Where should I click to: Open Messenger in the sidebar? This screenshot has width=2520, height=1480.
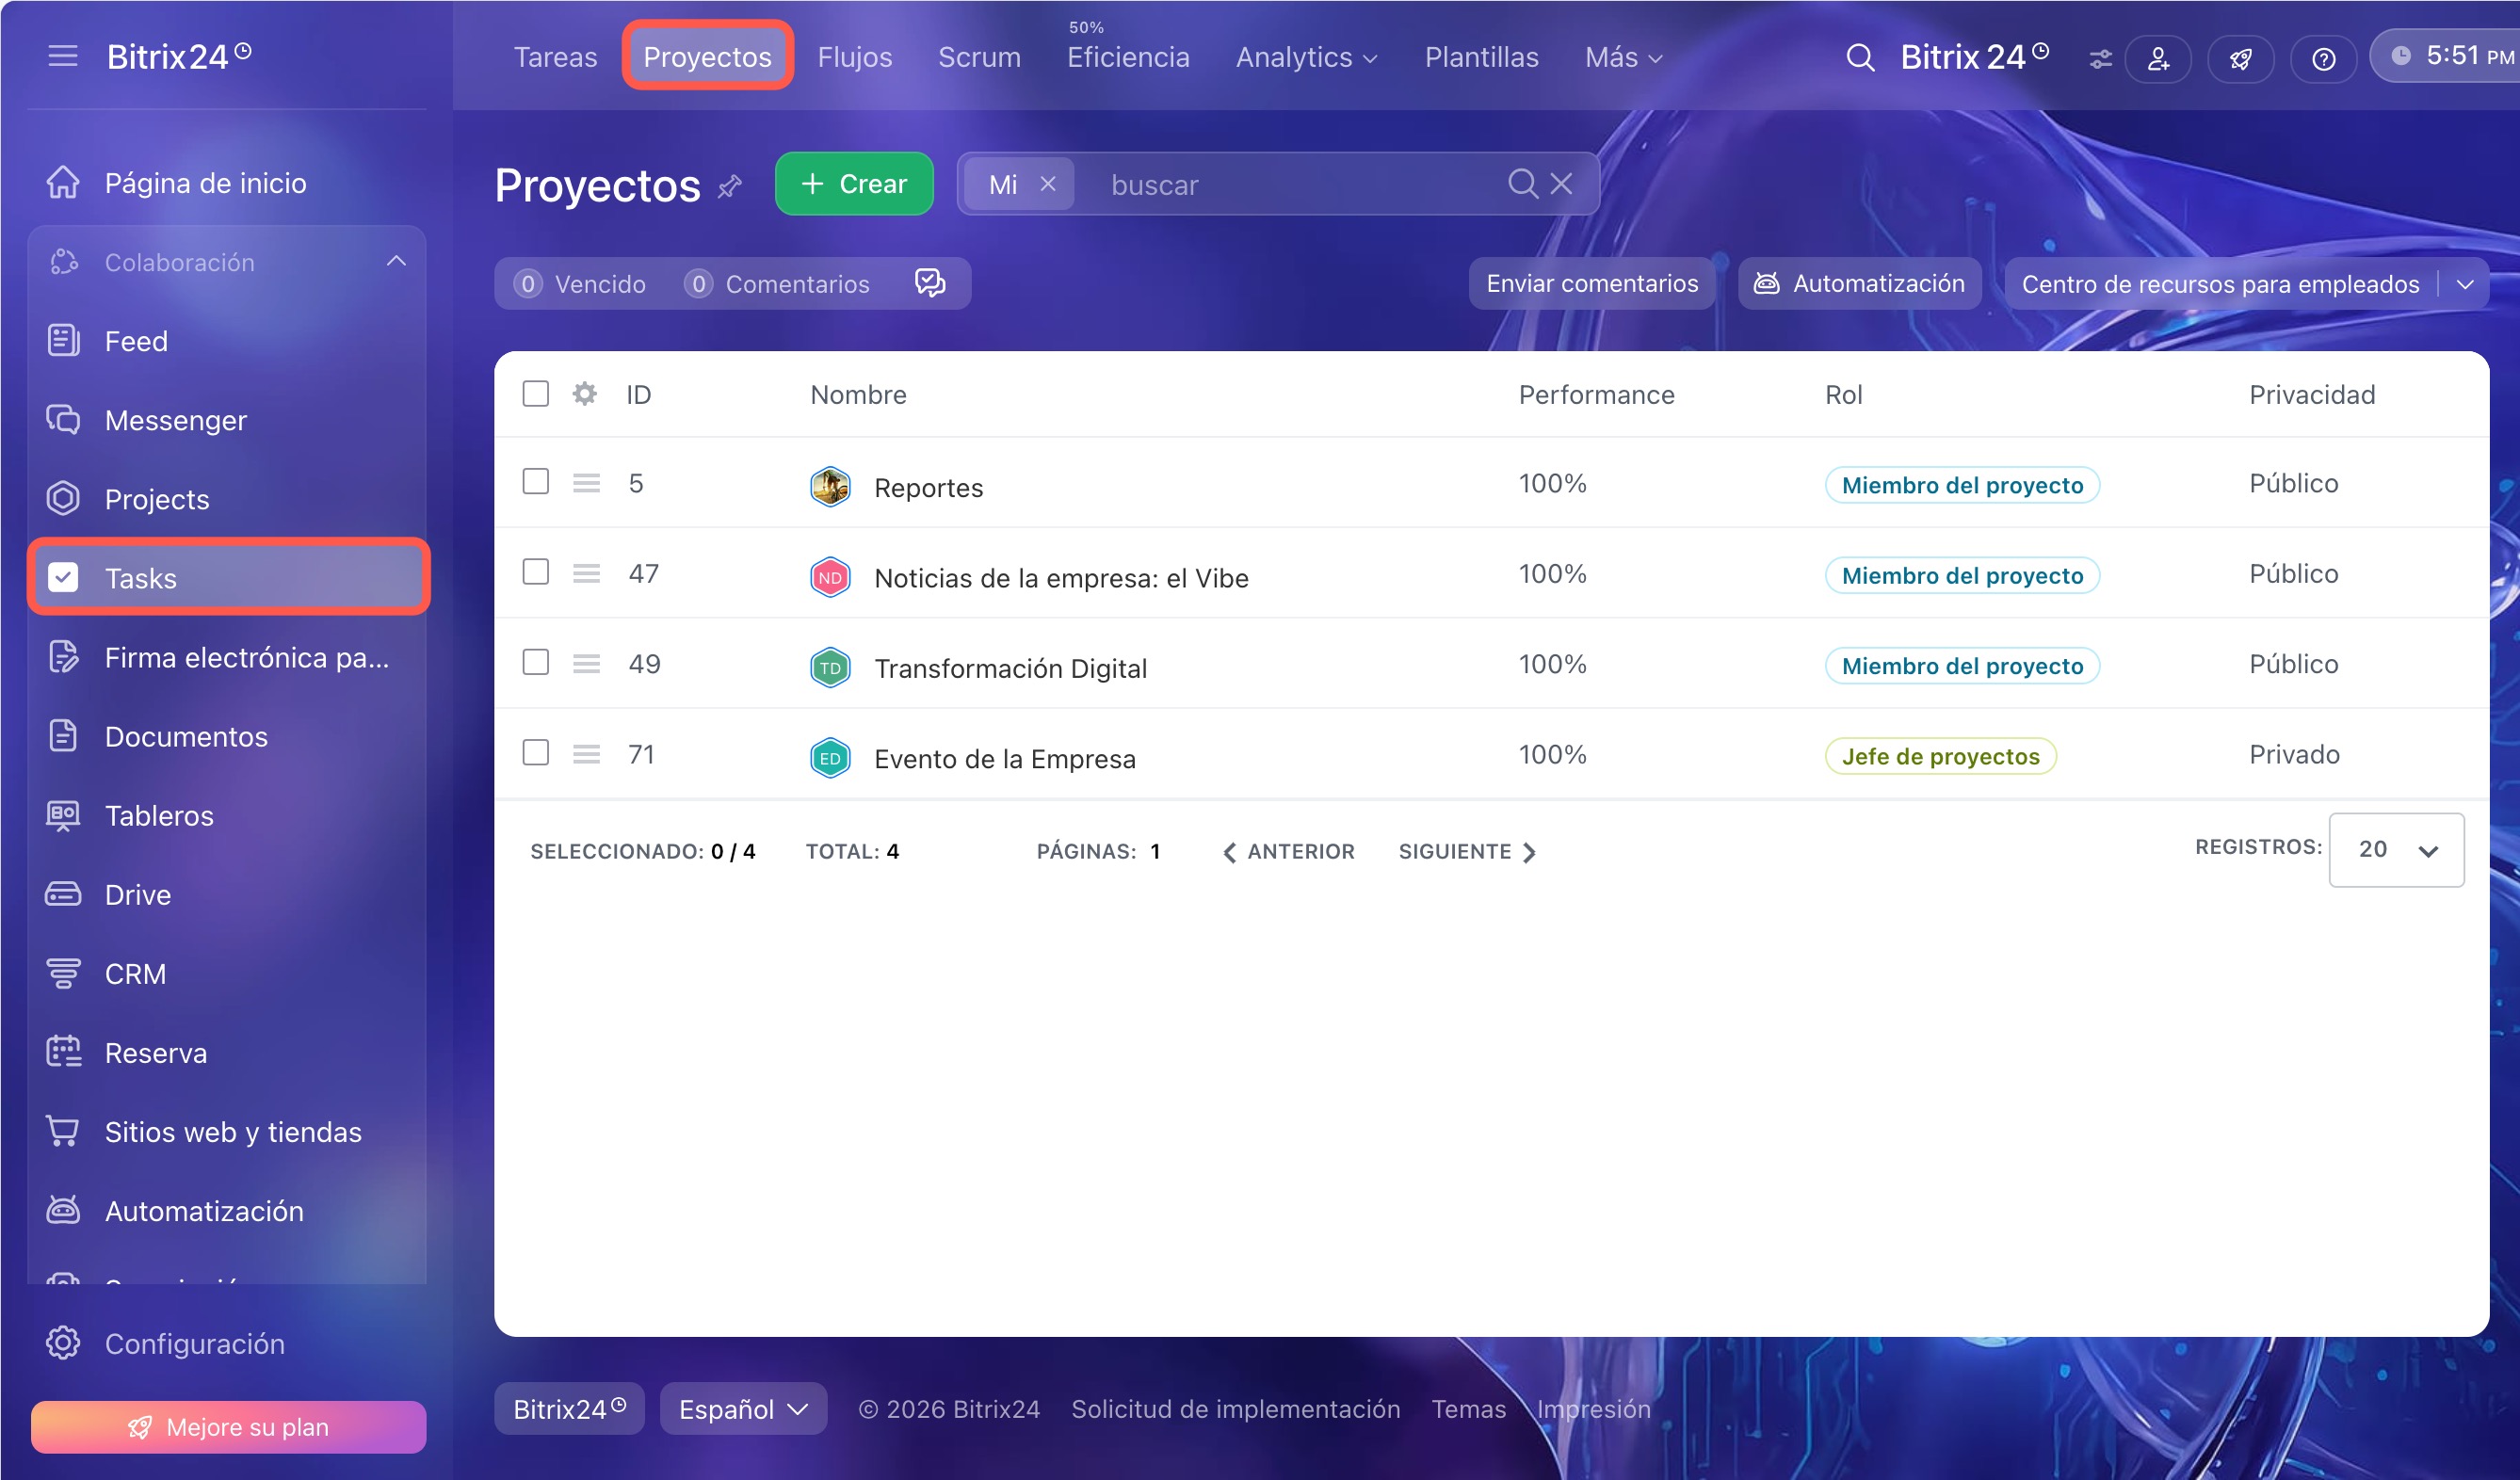click(228, 420)
